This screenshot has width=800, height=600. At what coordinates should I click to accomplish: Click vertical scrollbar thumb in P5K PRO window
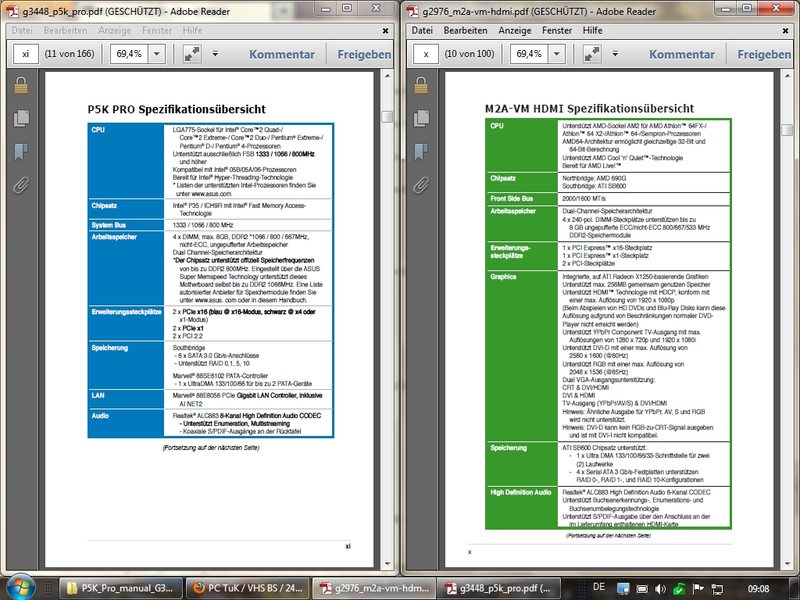[x=387, y=117]
